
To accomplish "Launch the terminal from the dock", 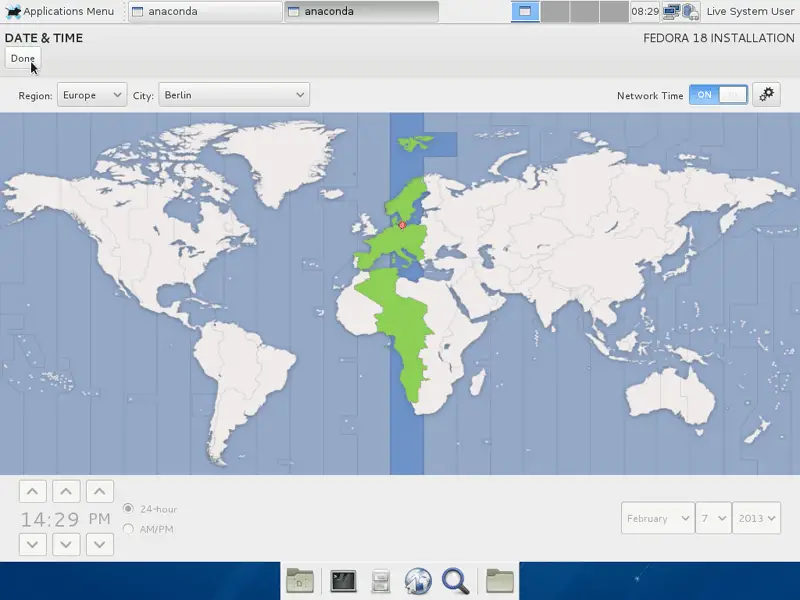I will point(343,581).
